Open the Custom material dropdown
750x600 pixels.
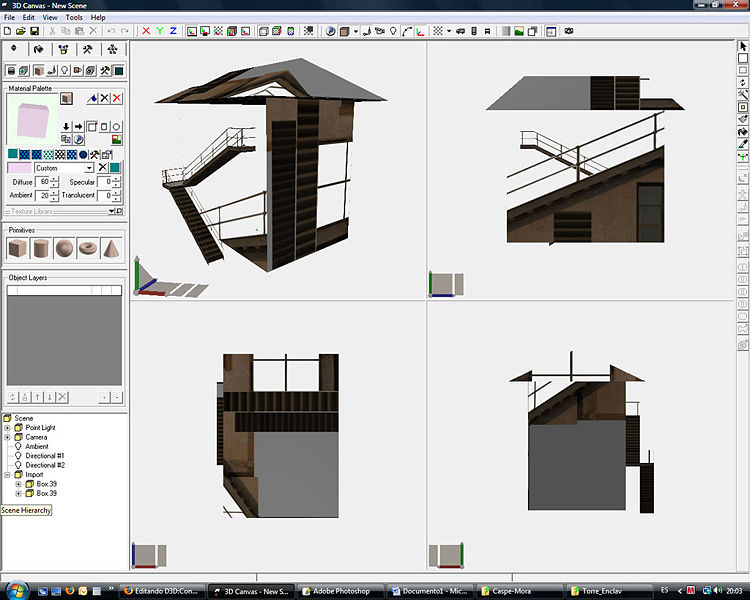point(89,168)
